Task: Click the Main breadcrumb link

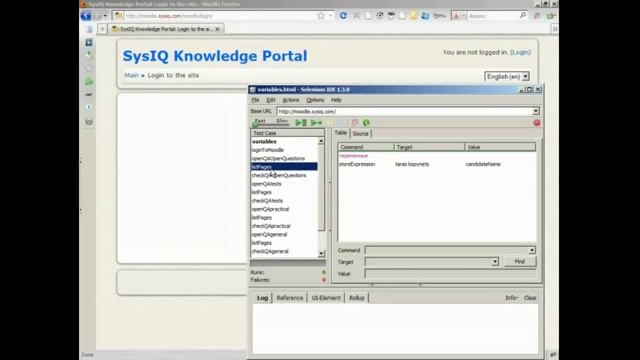Action: click(131, 76)
